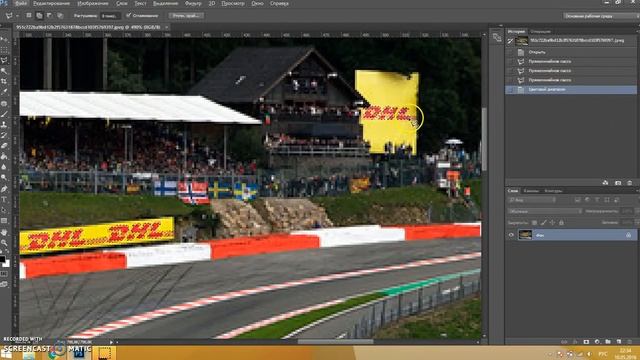Toggle lock image pixels brush icon

(x=543, y=222)
